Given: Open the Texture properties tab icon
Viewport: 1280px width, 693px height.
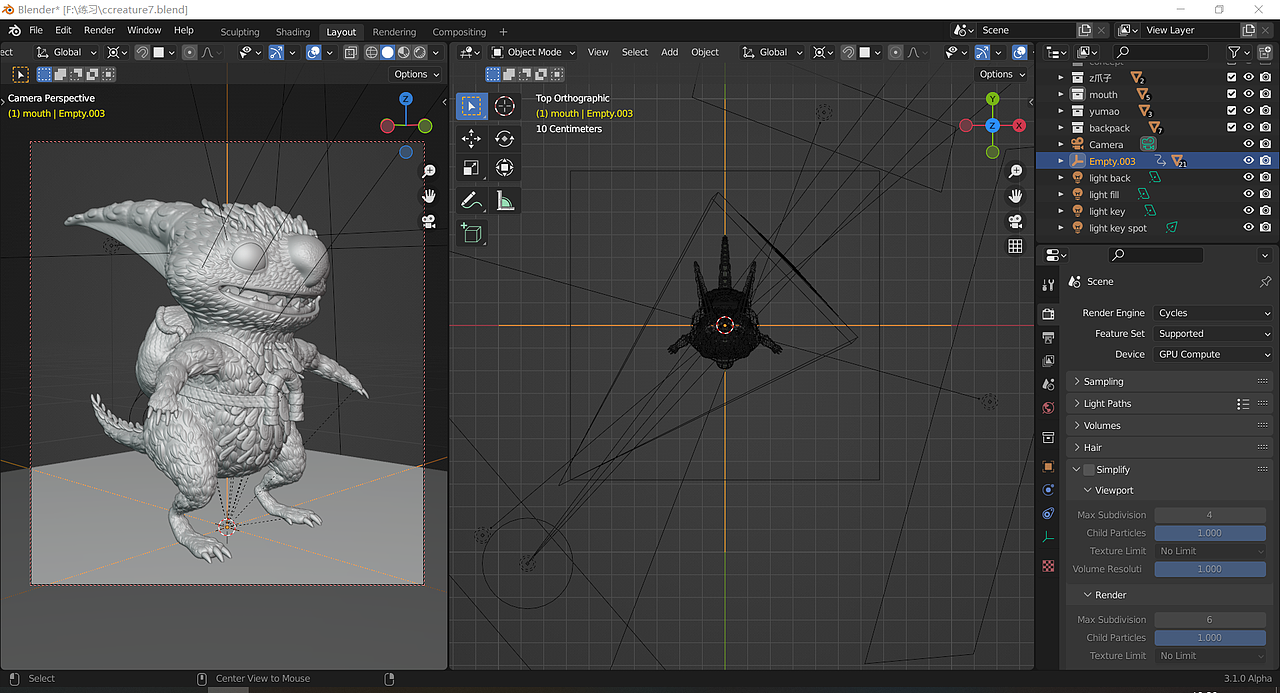Looking at the screenshot, I should (1048, 566).
